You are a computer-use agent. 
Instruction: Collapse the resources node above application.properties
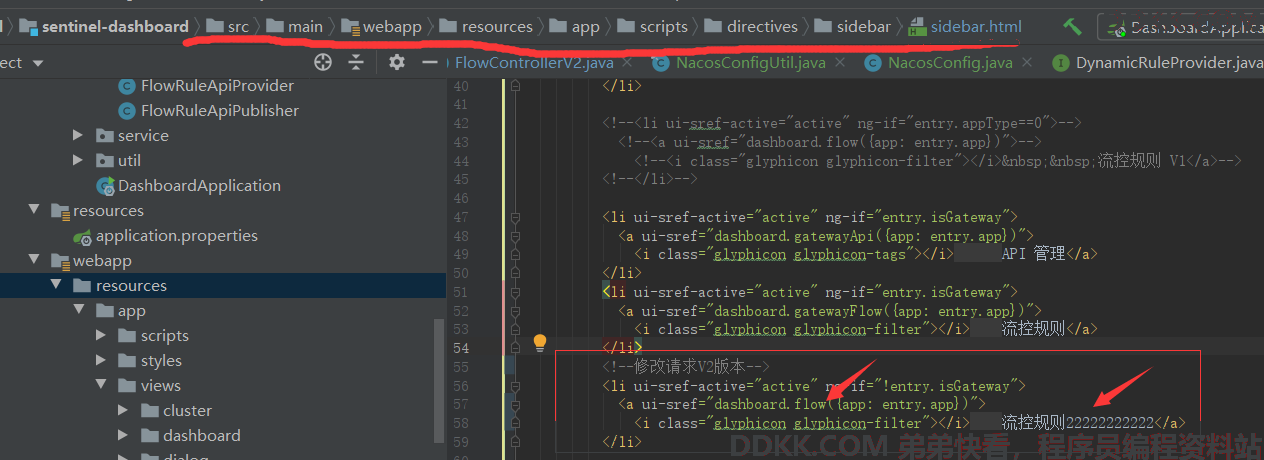(x=34, y=211)
